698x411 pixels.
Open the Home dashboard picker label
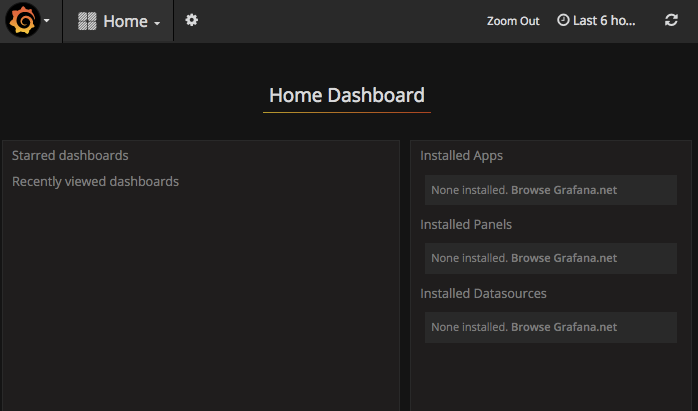click(125, 21)
